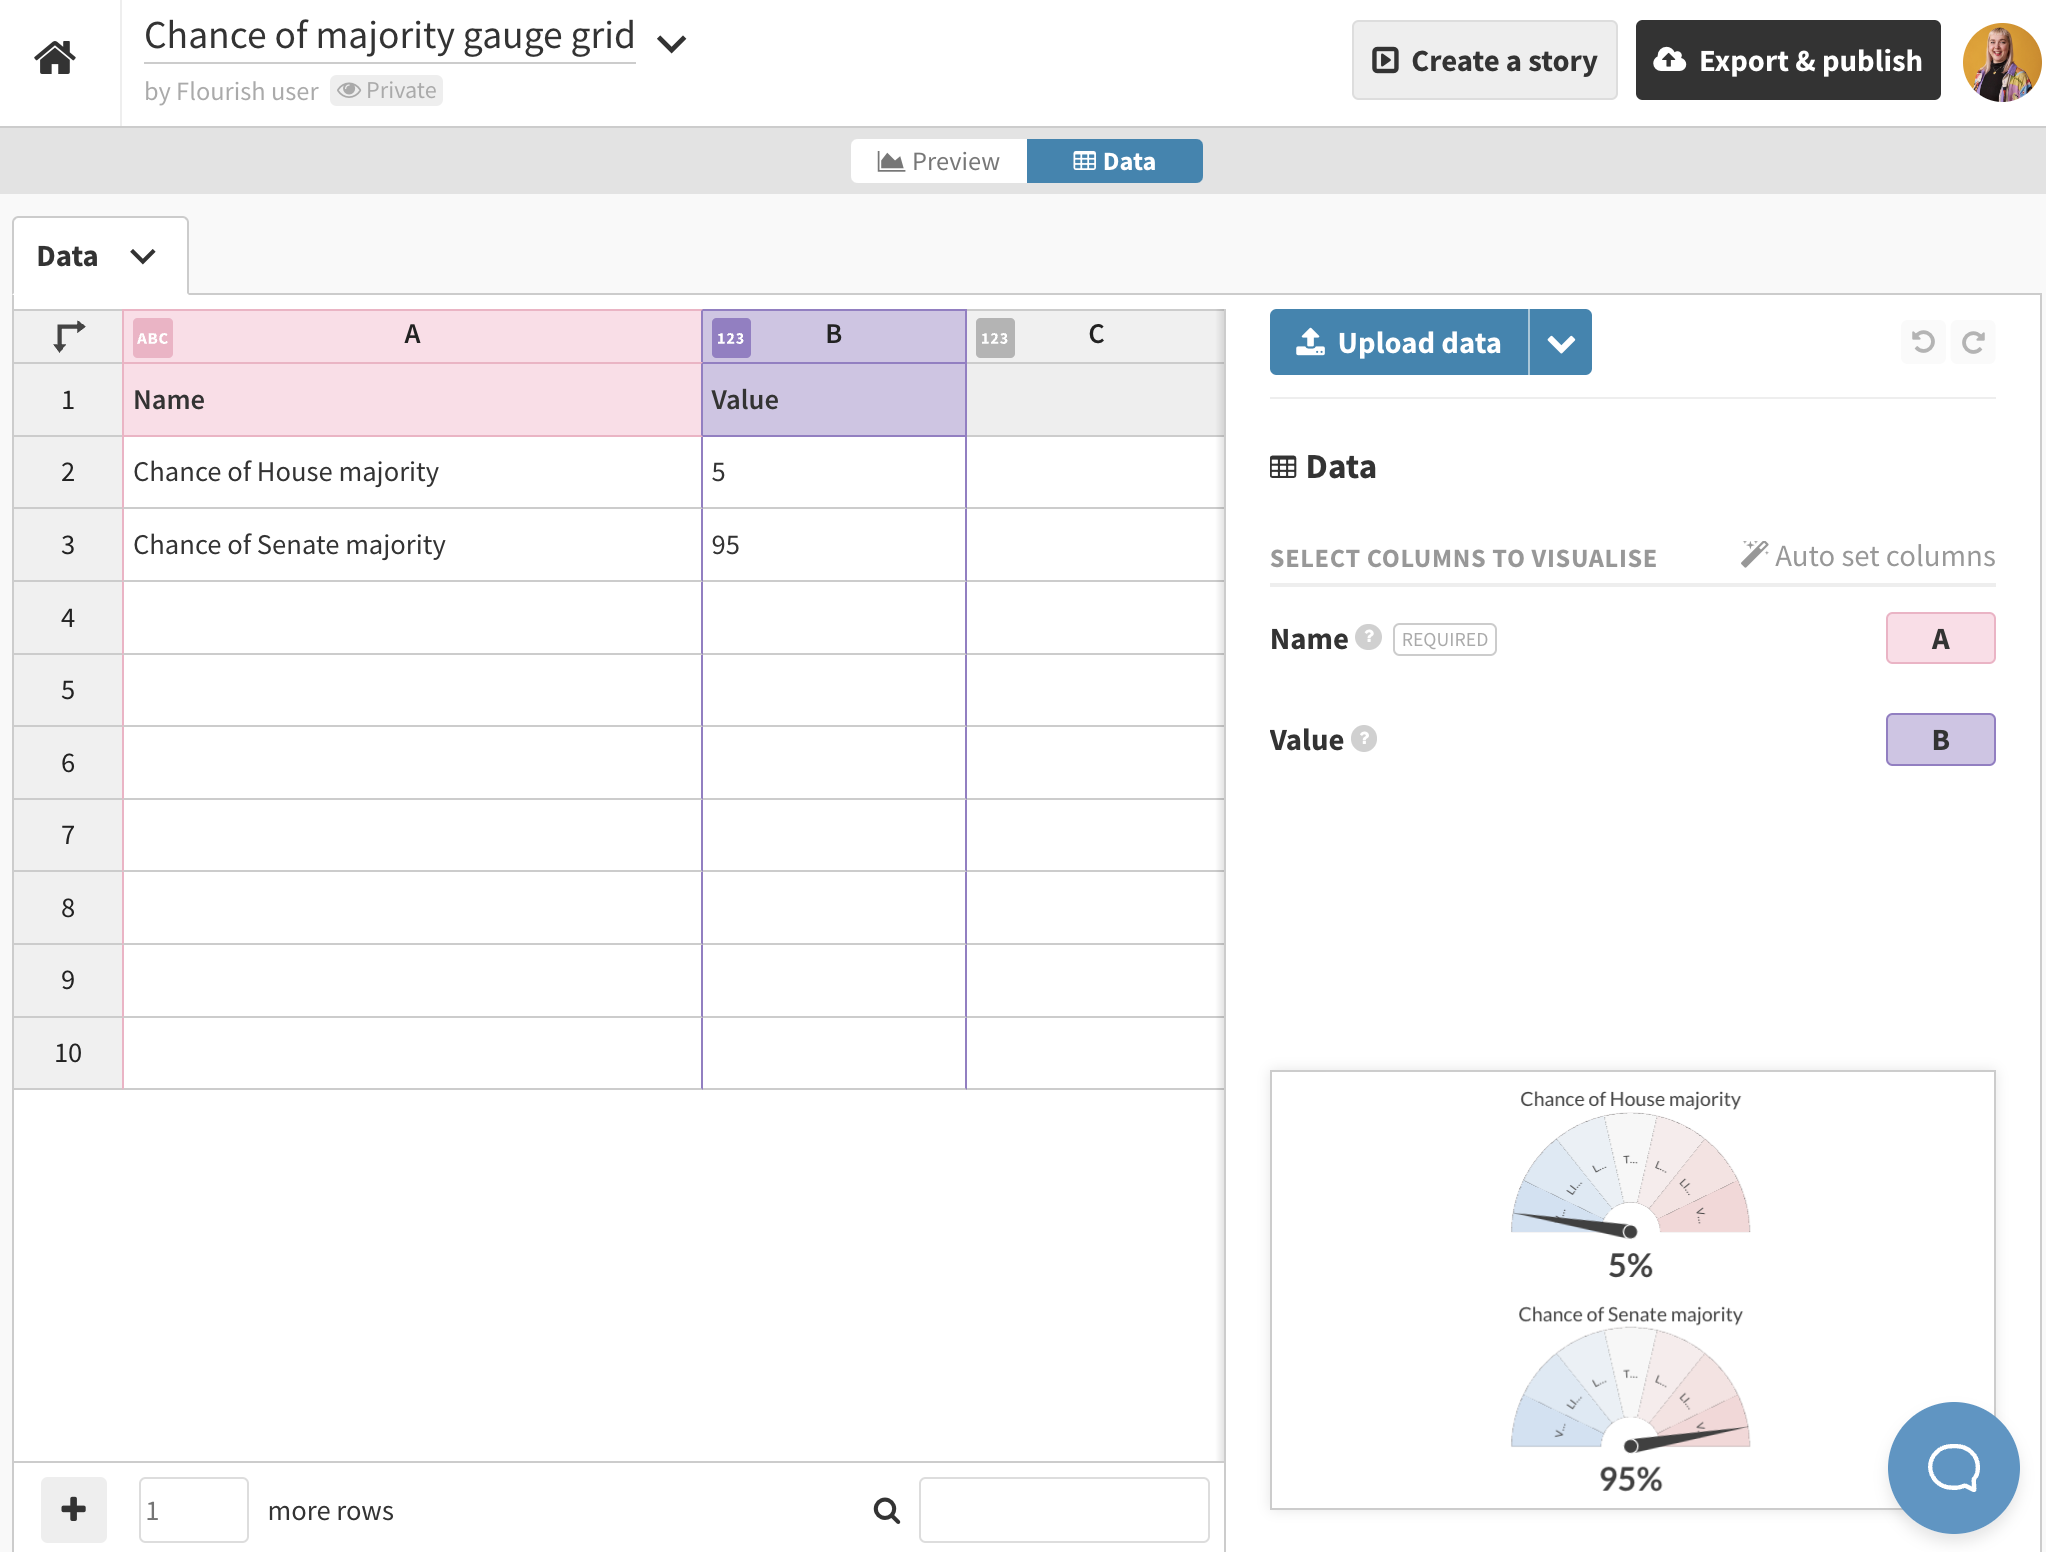Click the Value help question mark
This screenshot has height=1552, width=2046.
1364,738
